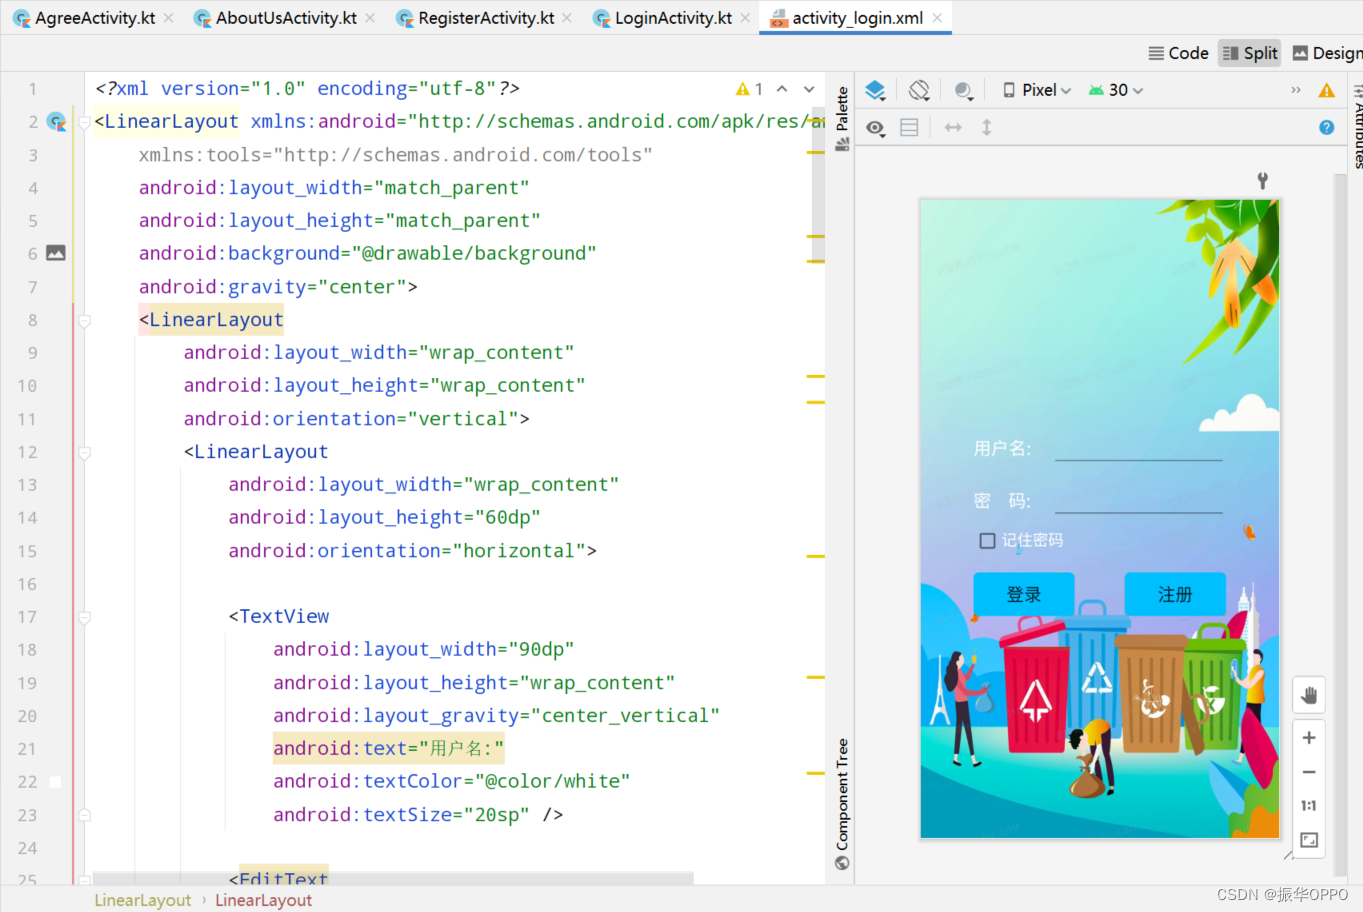Image resolution: width=1363 pixels, height=912 pixels.
Task: Open the Pixel device dropdown
Action: click(x=1037, y=90)
